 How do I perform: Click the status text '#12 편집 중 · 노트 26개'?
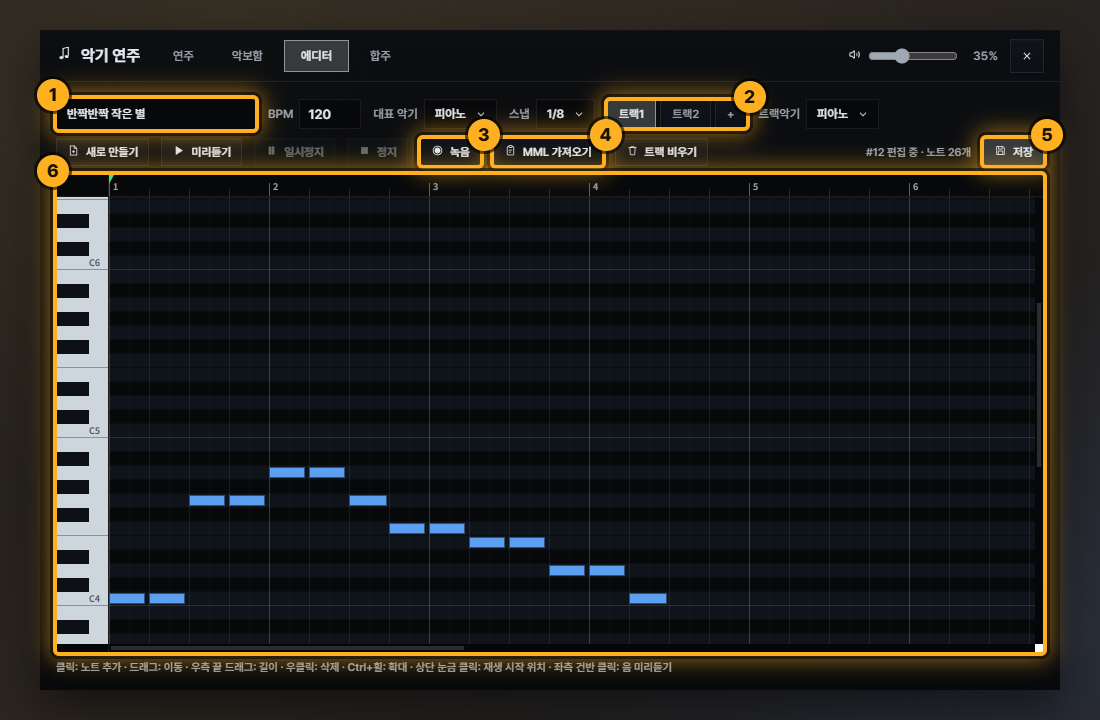tap(918, 152)
